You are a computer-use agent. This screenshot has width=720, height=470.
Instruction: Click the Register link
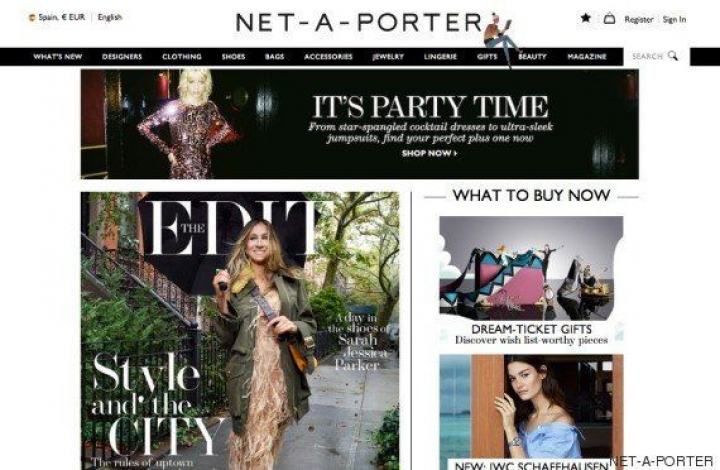coord(638,19)
